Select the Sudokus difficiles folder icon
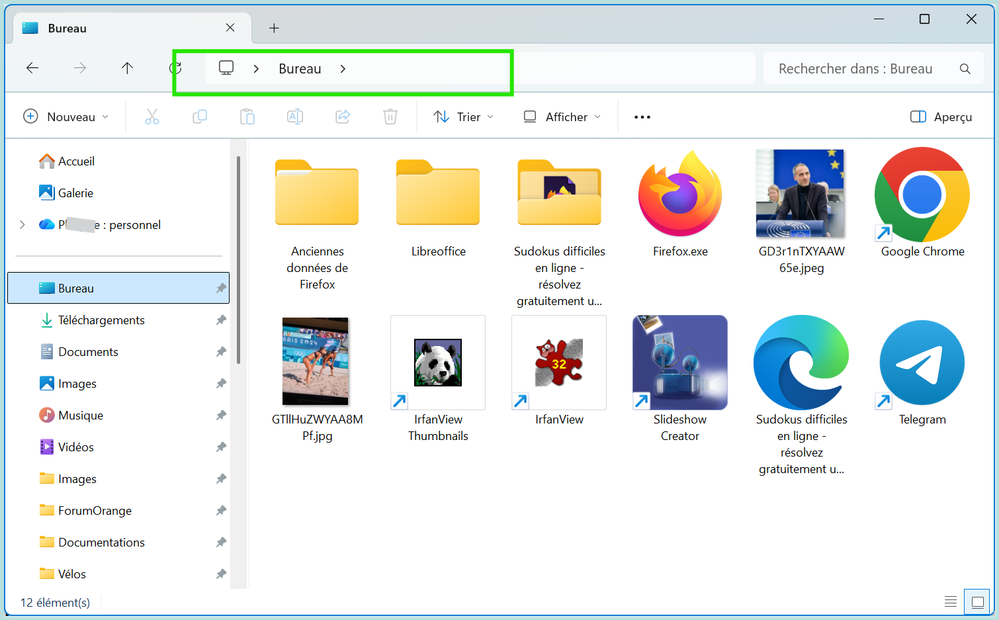Screen dimensions: 999x620 (559, 192)
